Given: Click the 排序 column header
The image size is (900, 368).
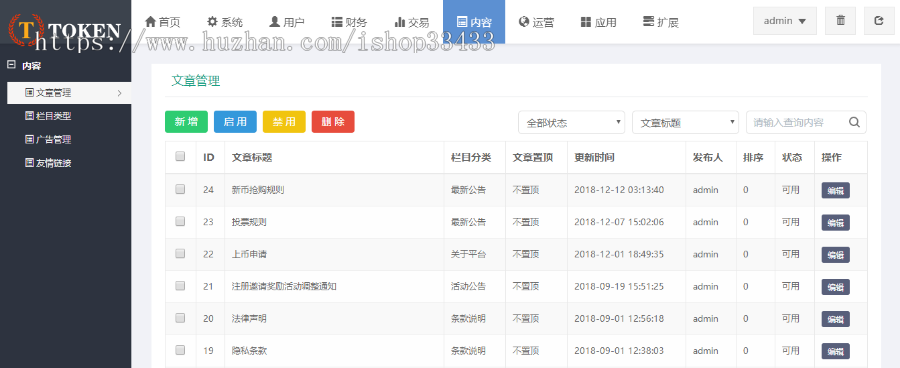Looking at the screenshot, I should point(753,157).
